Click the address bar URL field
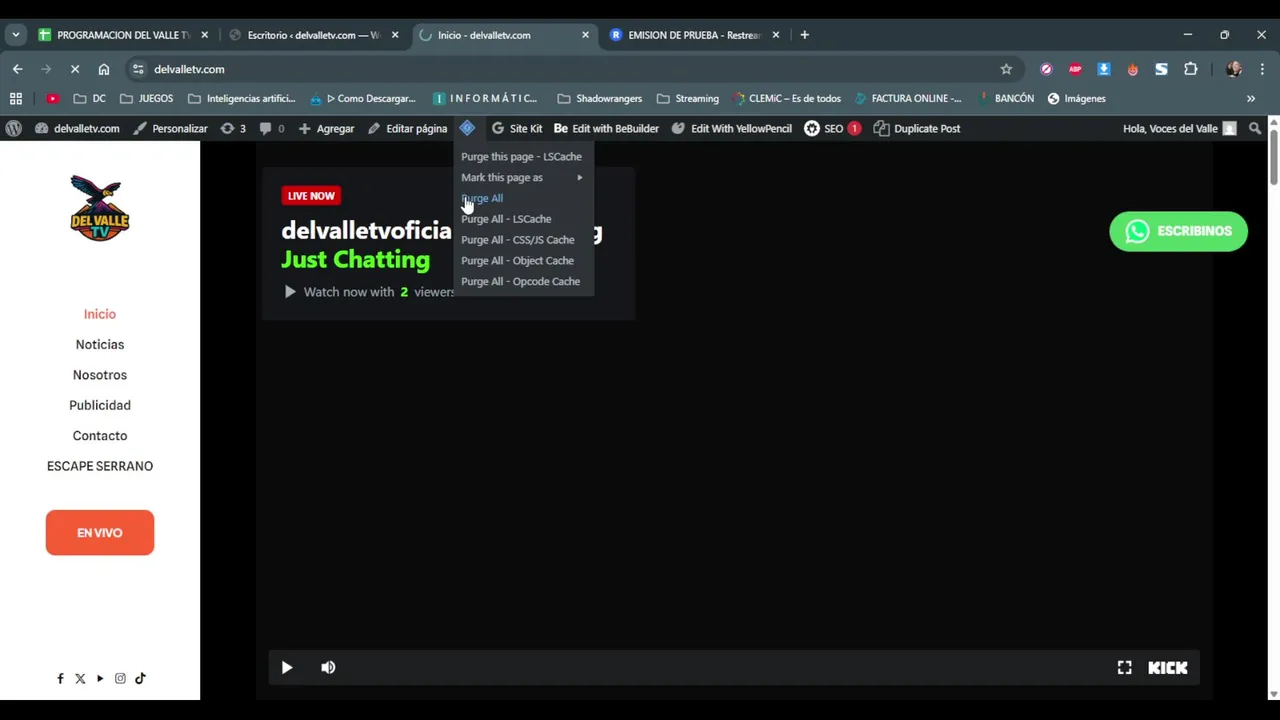 [570, 69]
